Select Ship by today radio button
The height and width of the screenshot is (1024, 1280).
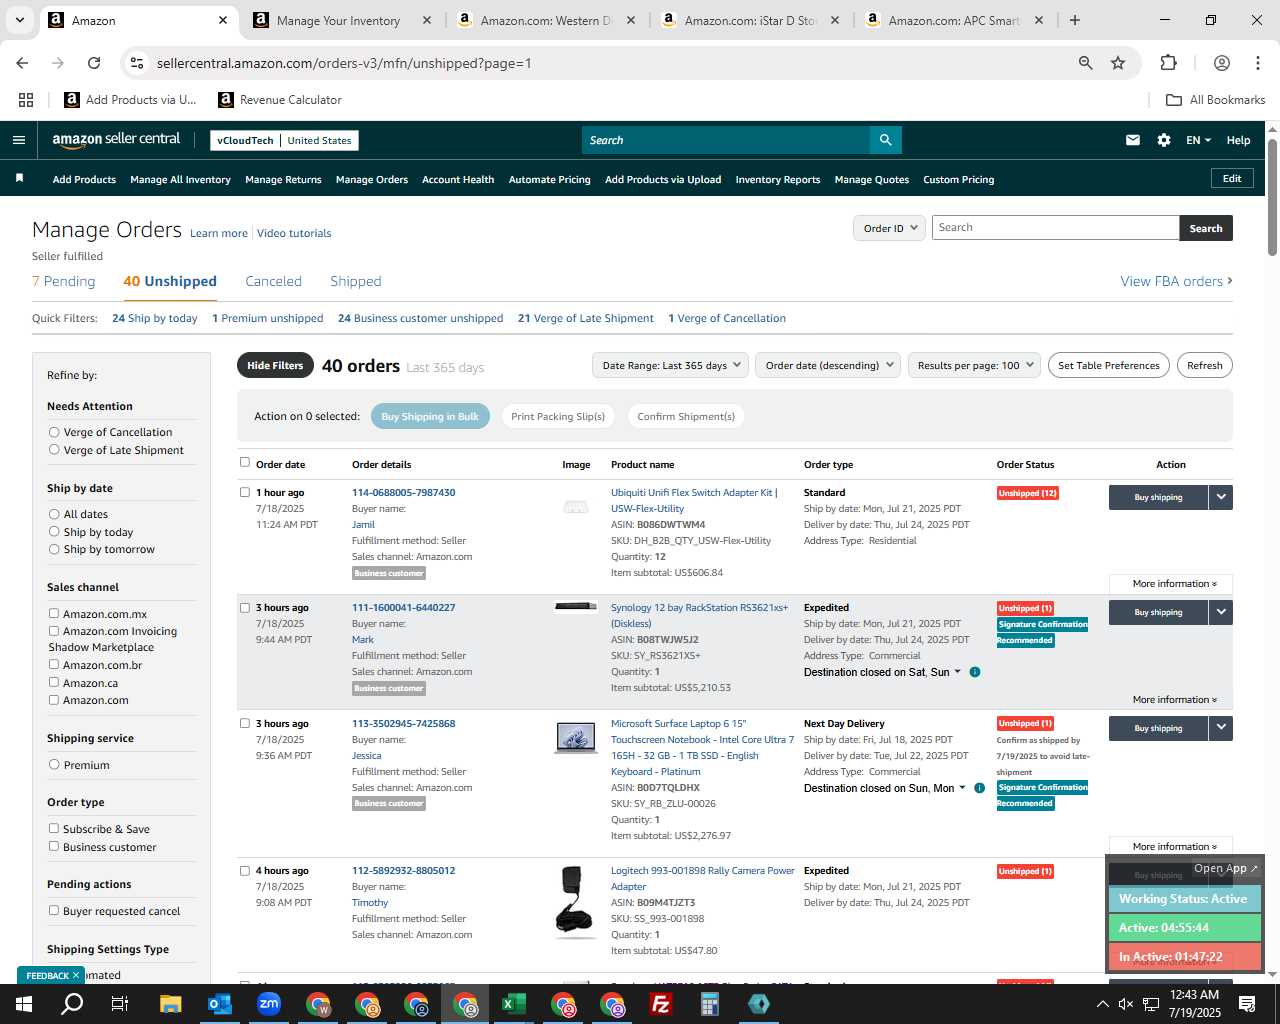click(54, 532)
